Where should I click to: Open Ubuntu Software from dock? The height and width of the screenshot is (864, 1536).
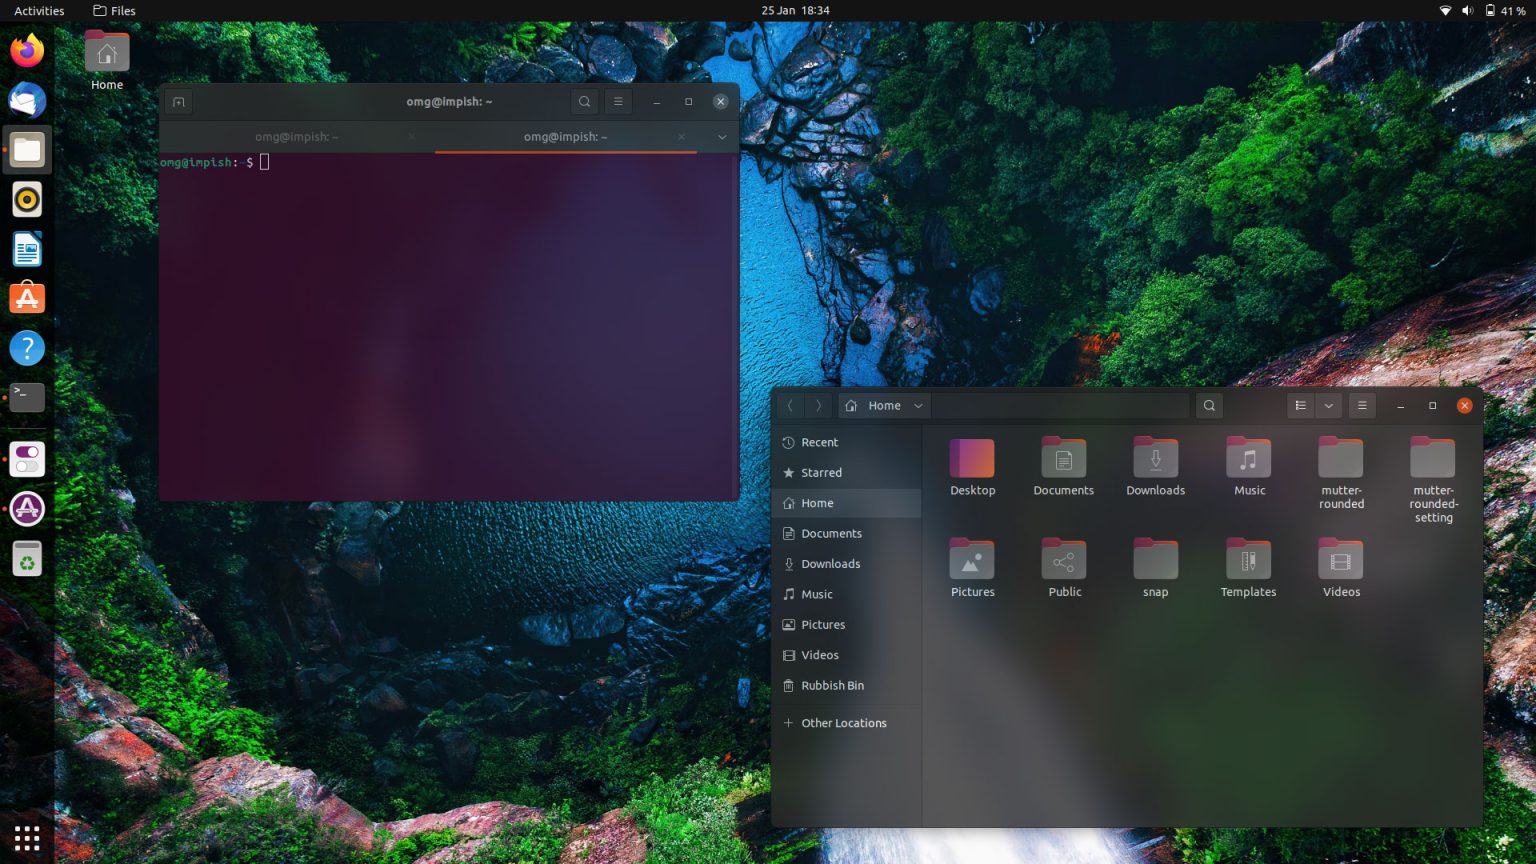pyautogui.click(x=27, y=298)
